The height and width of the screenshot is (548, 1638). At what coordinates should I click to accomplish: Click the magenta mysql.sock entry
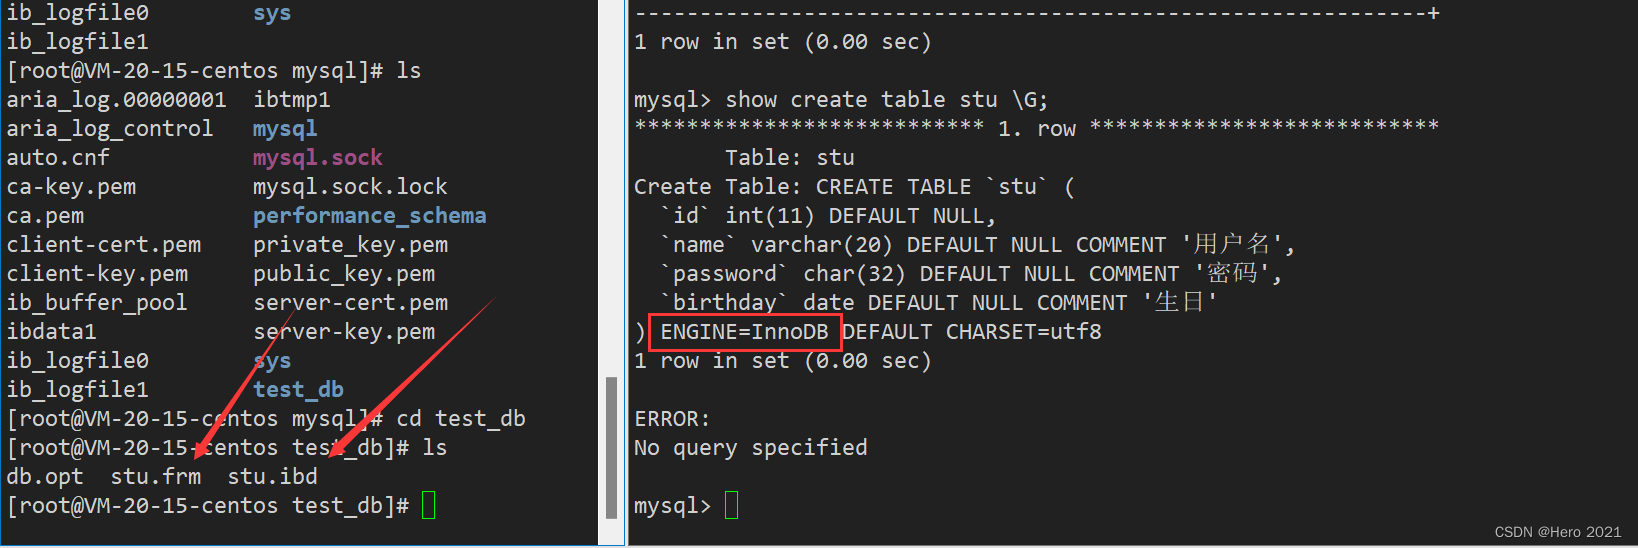pyautogui.click(x=318, y=158)
